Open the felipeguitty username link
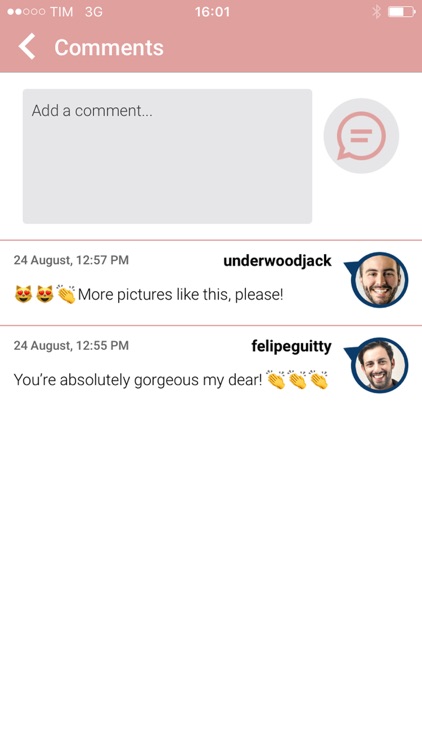 pos(291,346)
